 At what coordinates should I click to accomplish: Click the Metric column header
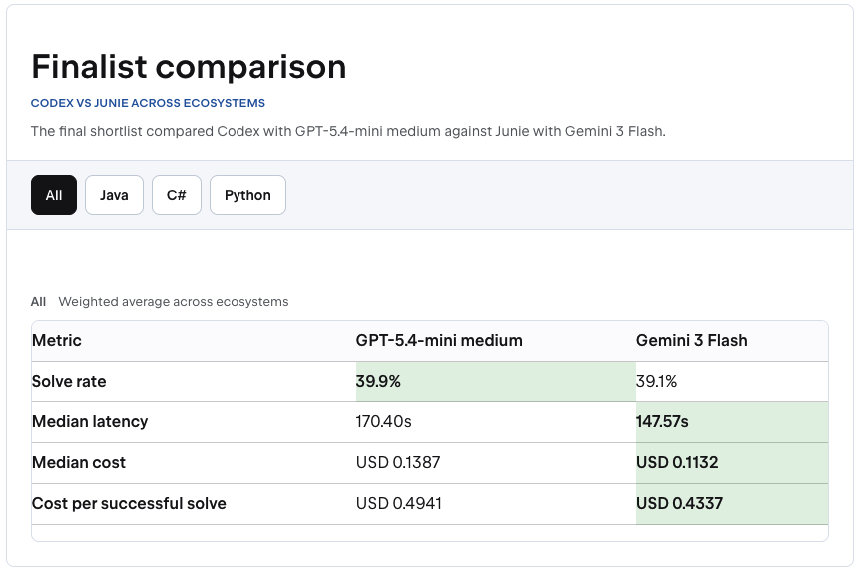click(x=57, y=340)
